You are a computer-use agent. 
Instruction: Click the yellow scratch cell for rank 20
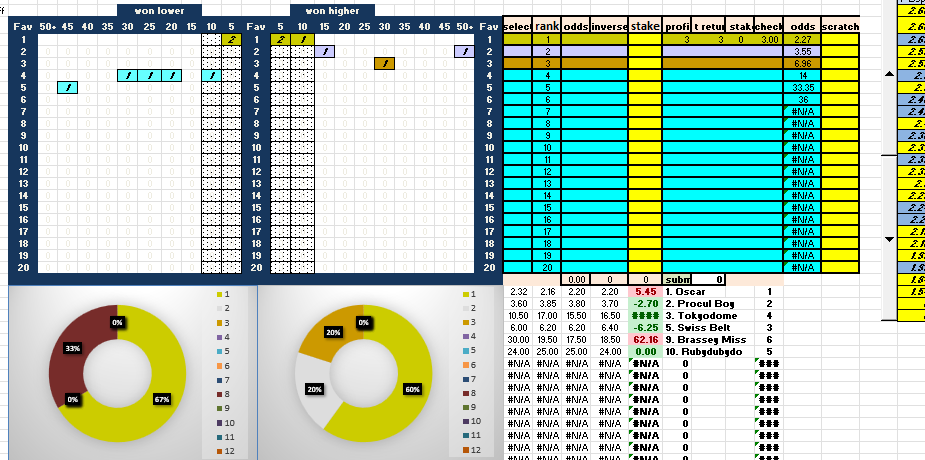click(840, 267)
